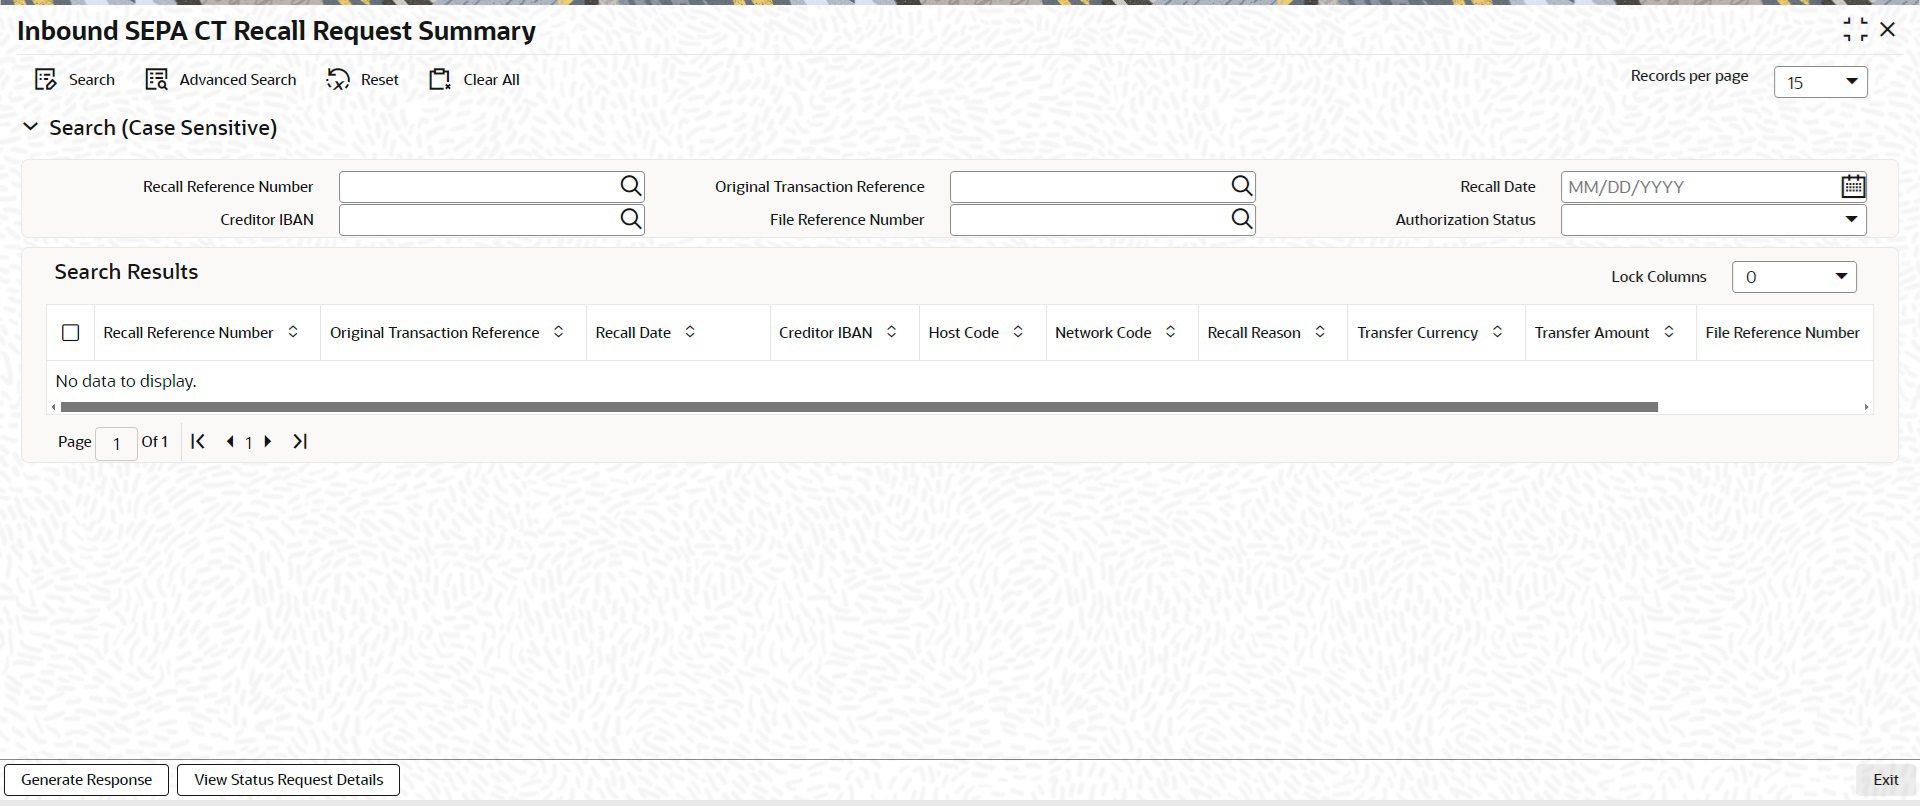Click the page number input box

coord(116,443)
